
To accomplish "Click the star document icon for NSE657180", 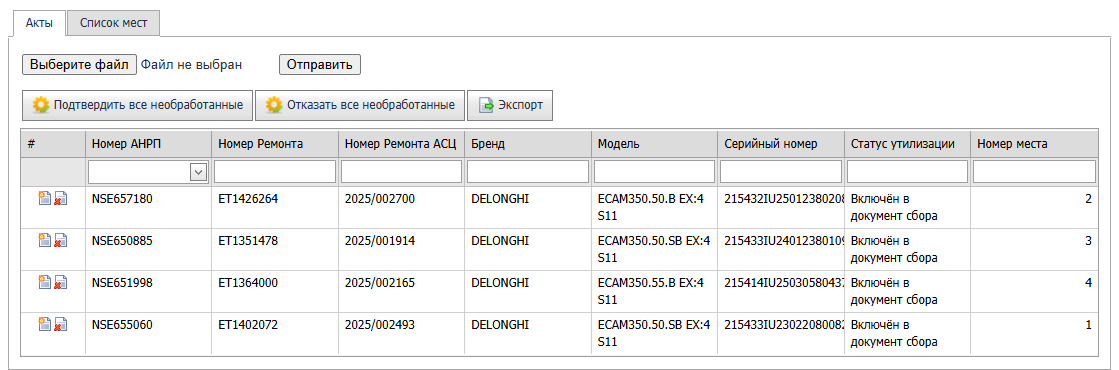I will [x=44, y=199].
